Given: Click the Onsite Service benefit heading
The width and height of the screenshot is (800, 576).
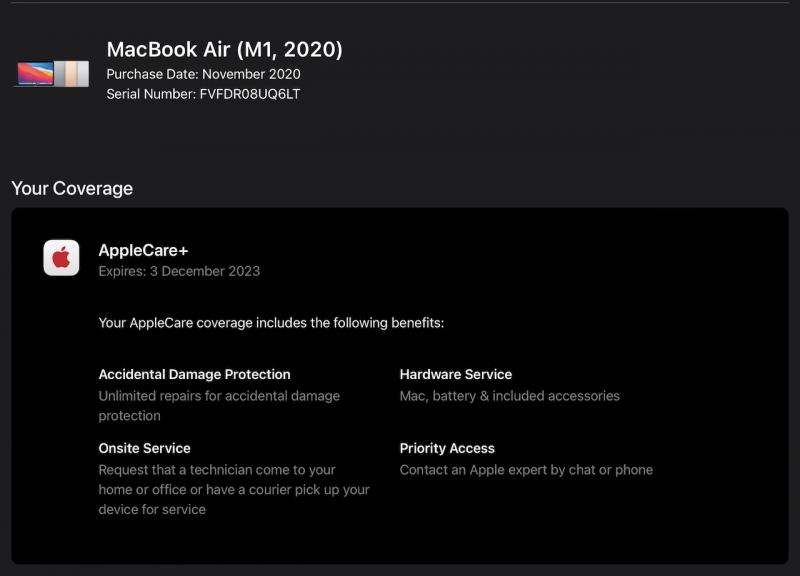Looking at the screenshot, I should [144, 448].
